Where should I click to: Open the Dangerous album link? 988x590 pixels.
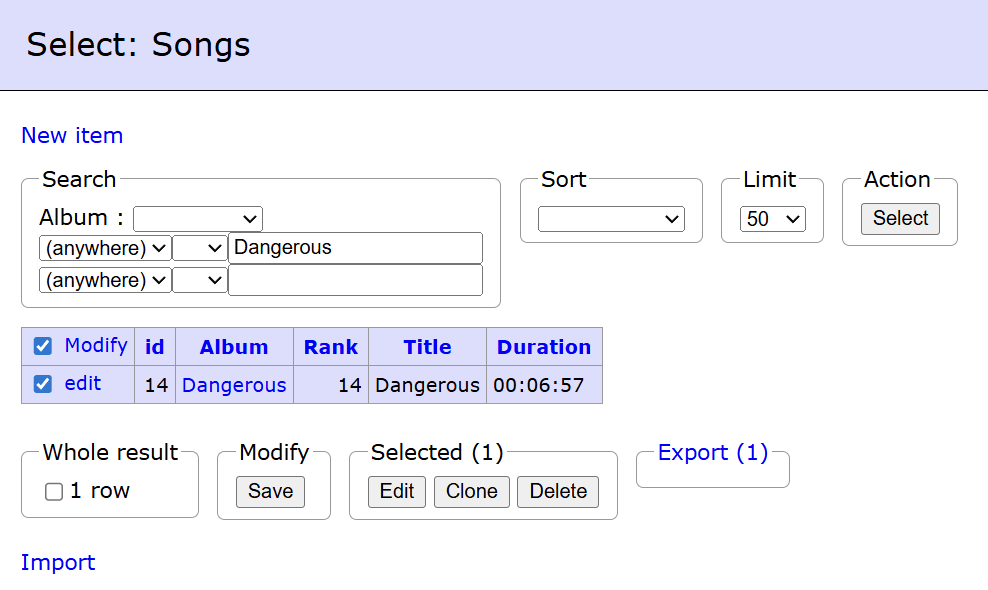pyautogui.click(x=233, y=384)
